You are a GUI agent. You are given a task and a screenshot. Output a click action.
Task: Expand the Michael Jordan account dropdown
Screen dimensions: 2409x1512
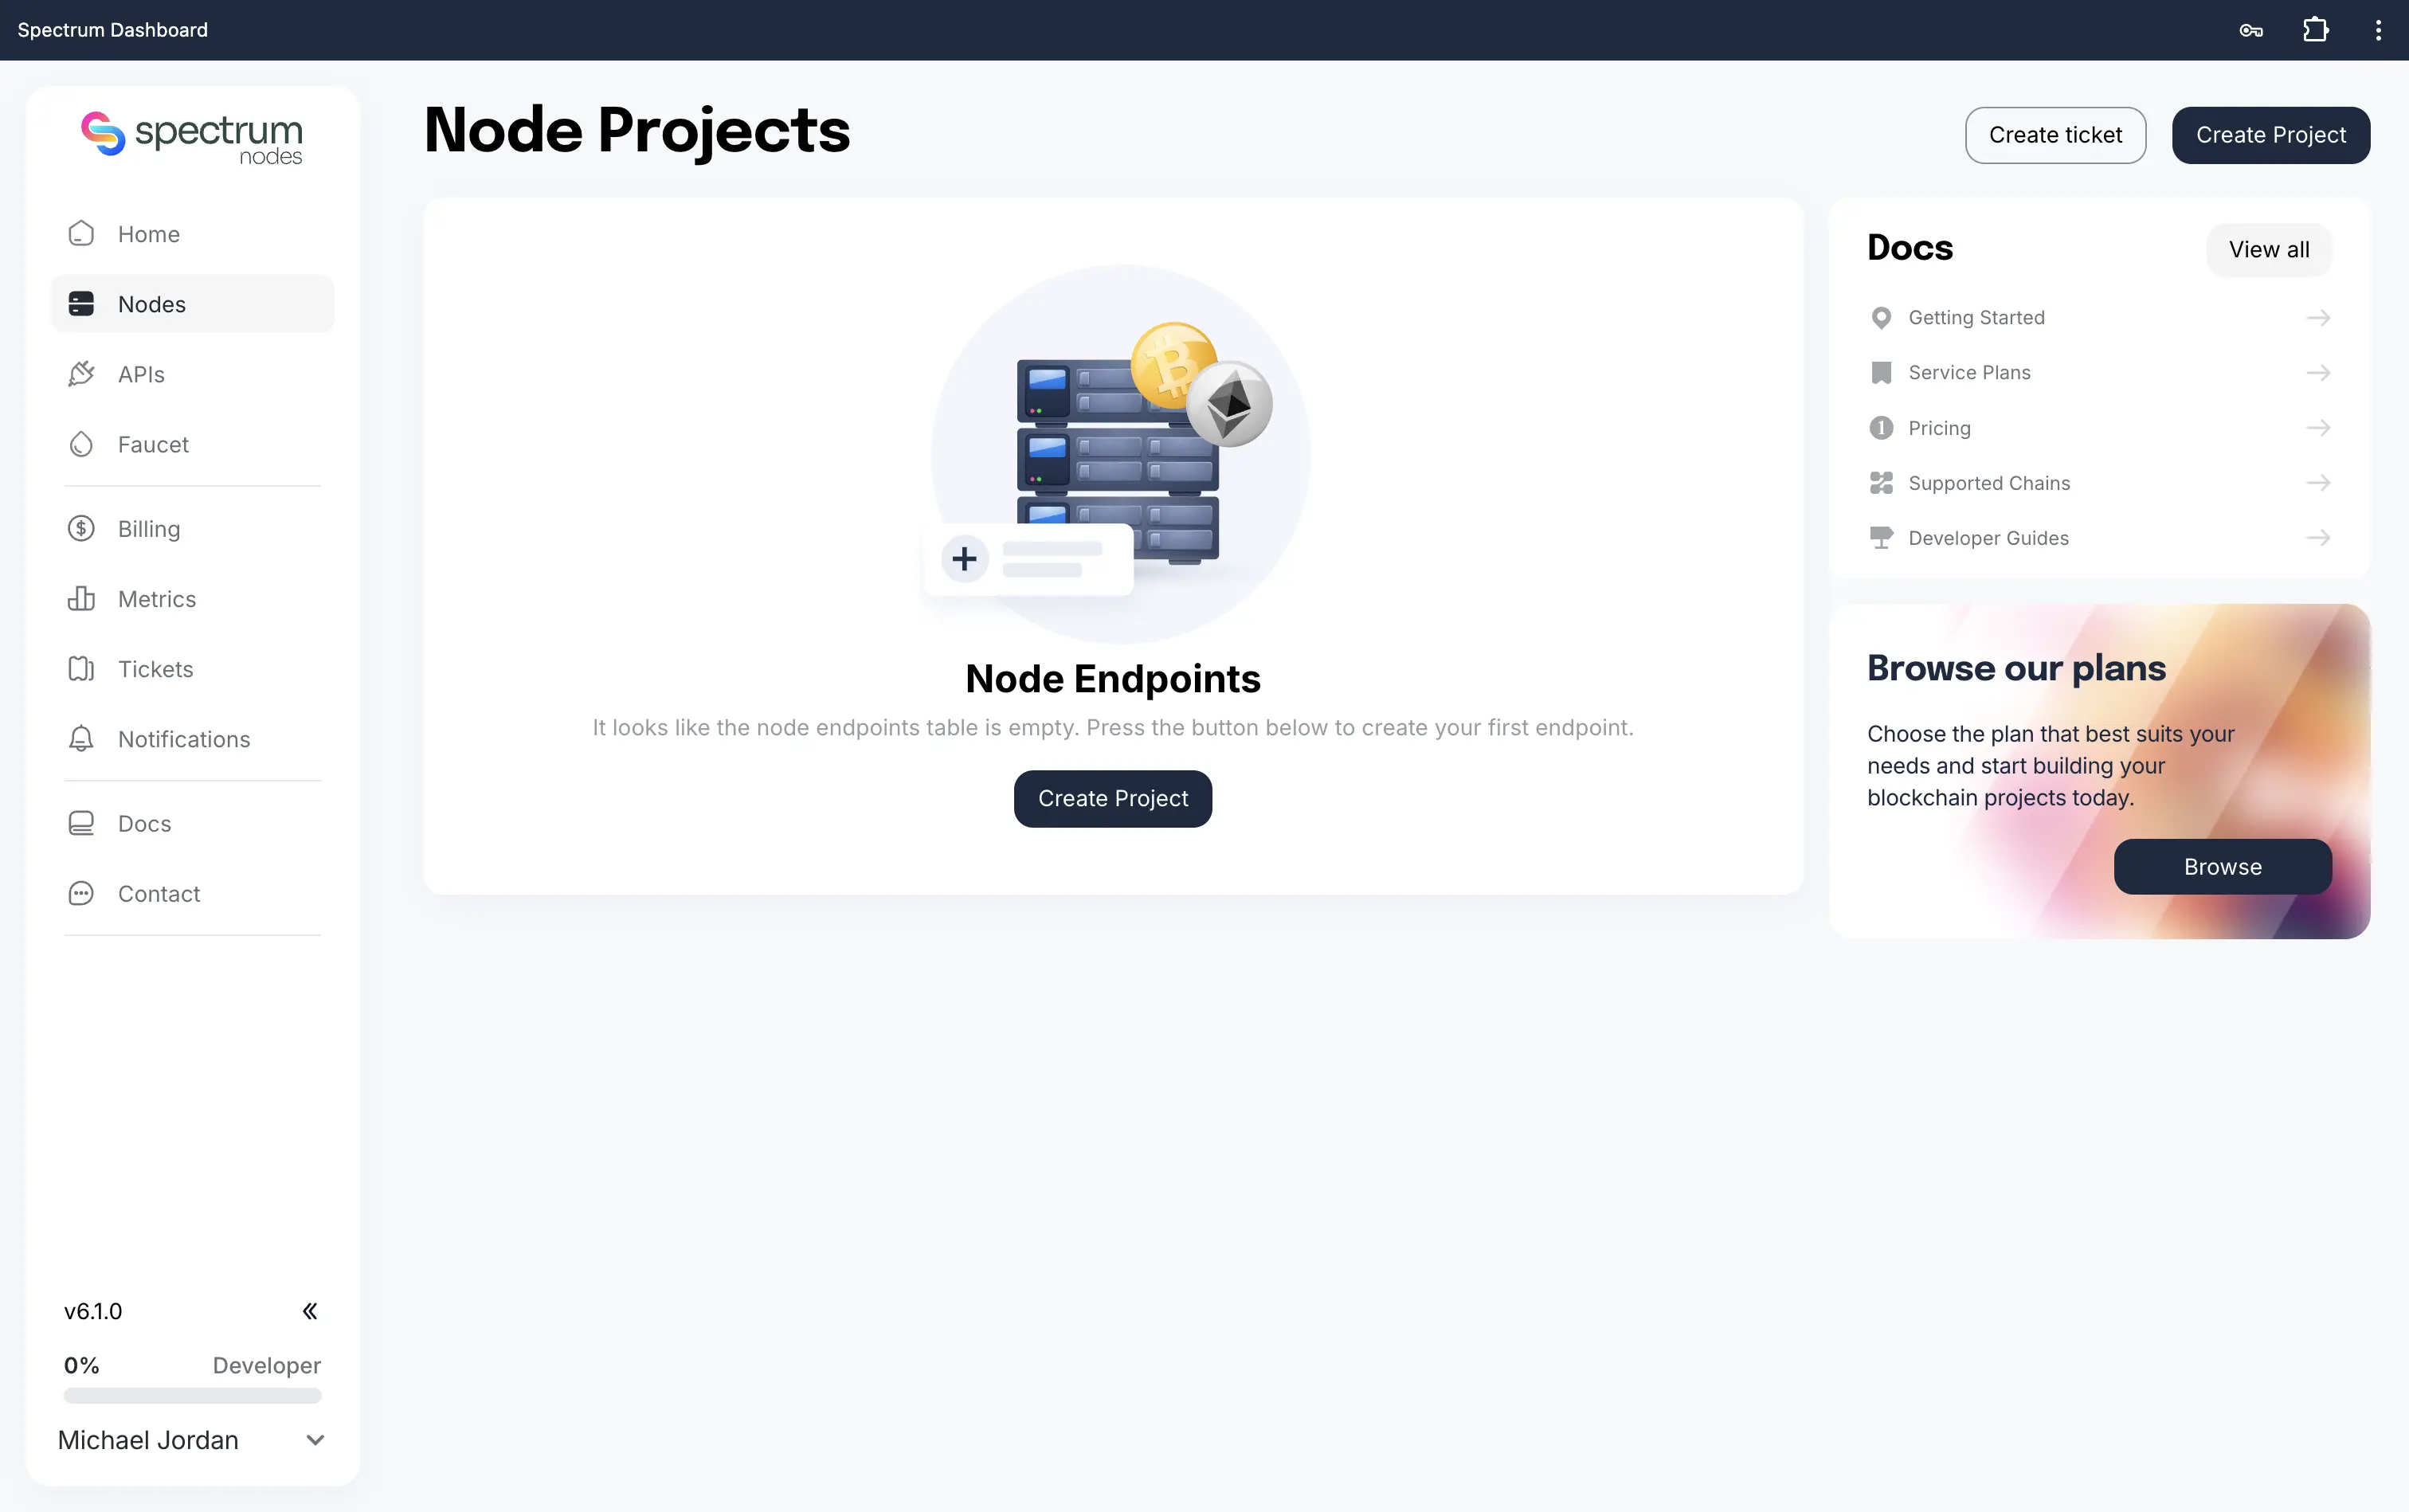point(315,1440)
